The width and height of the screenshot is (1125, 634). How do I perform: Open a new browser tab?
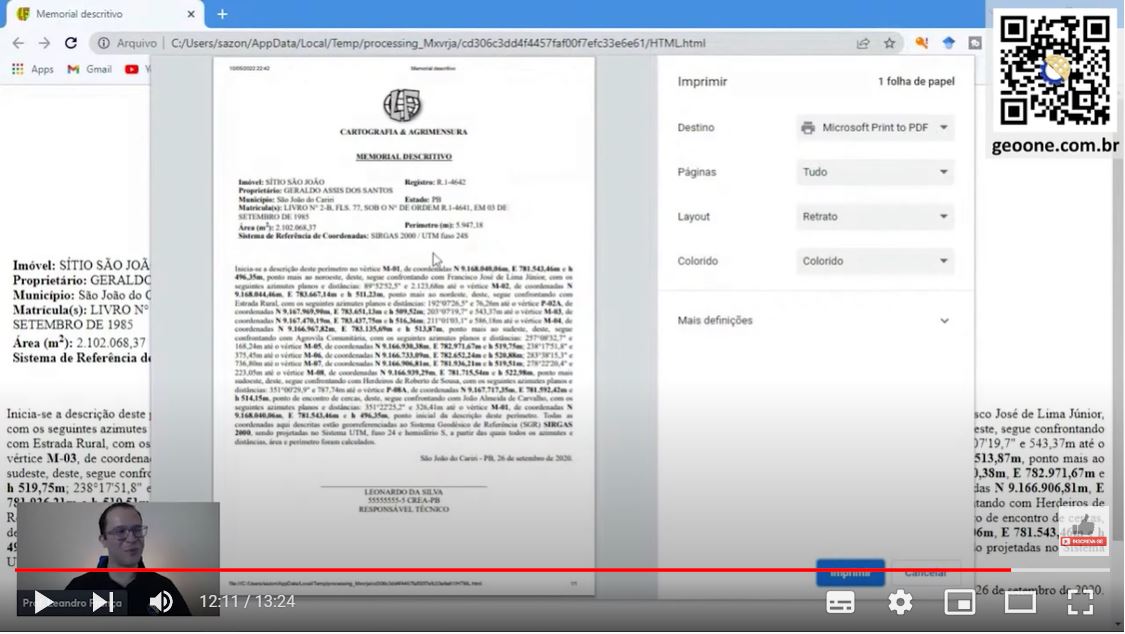coord(222,14)
